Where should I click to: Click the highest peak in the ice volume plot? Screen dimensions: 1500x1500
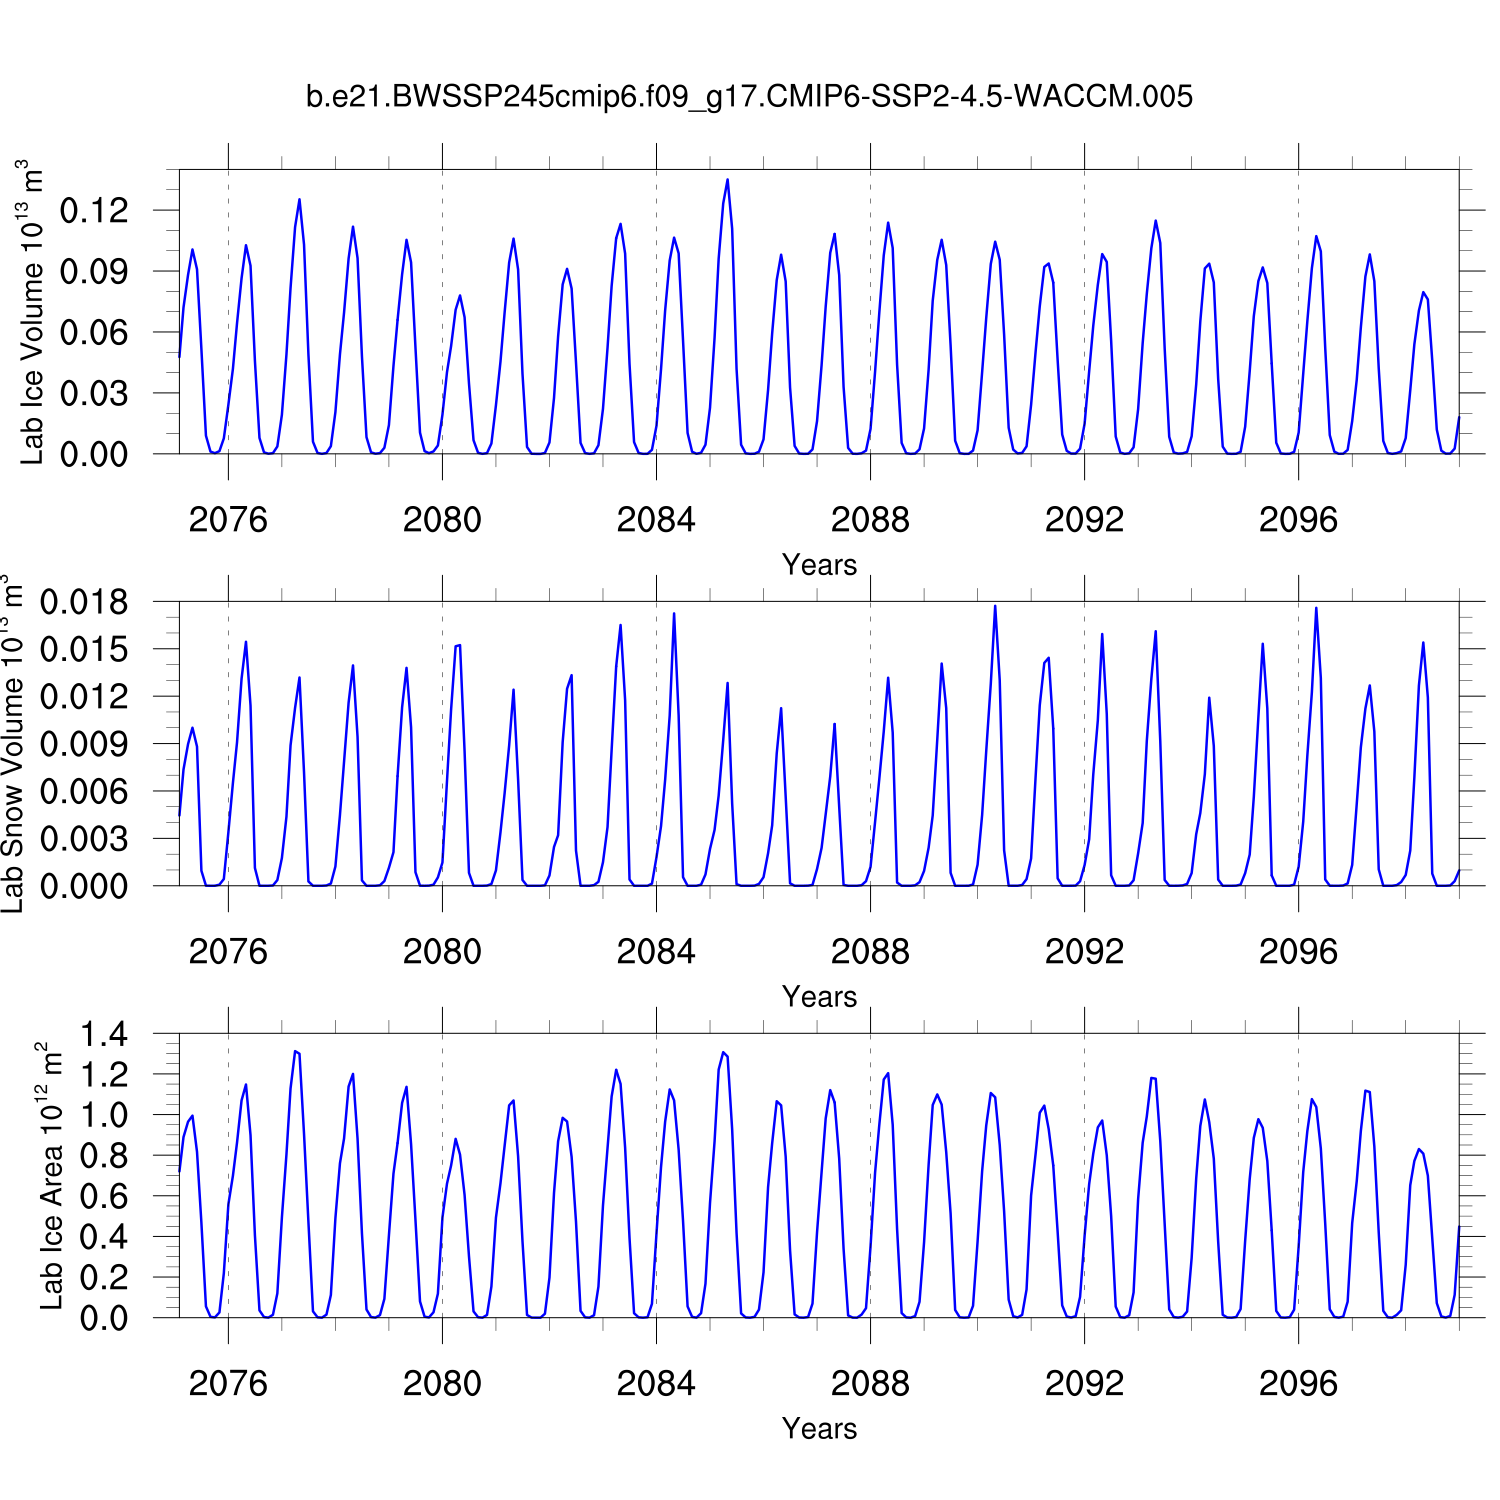point(727,181)
